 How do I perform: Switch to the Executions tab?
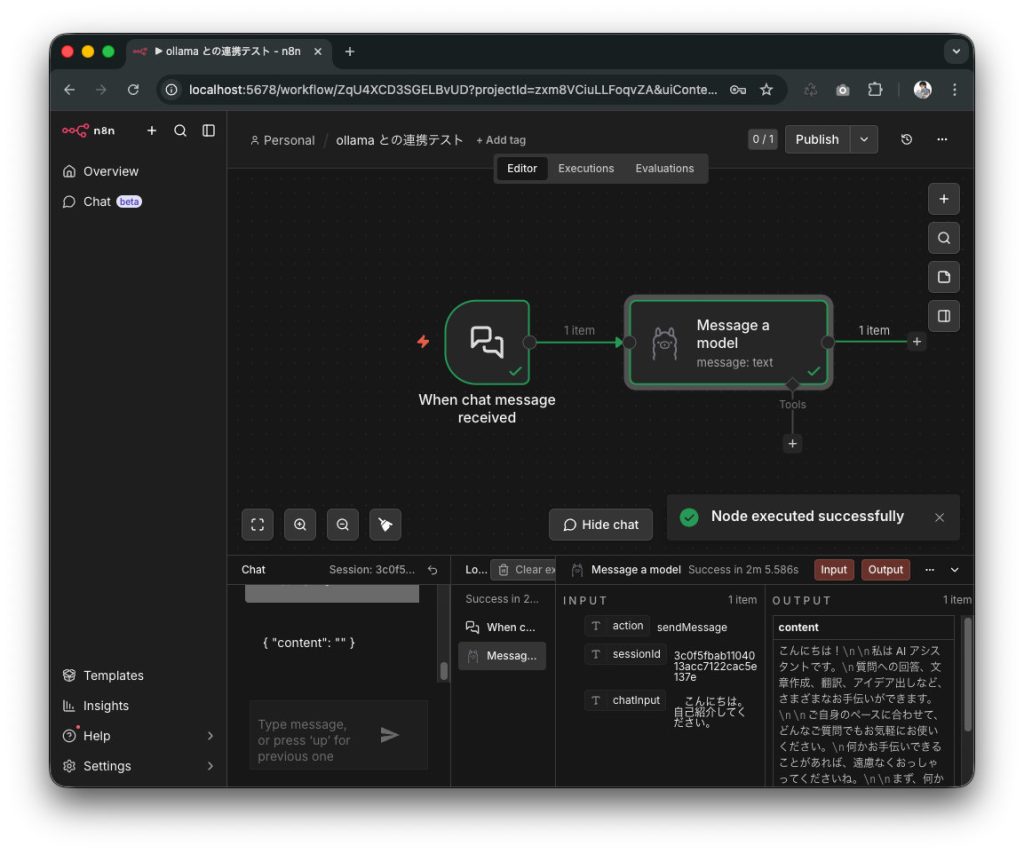coord(585,168)
